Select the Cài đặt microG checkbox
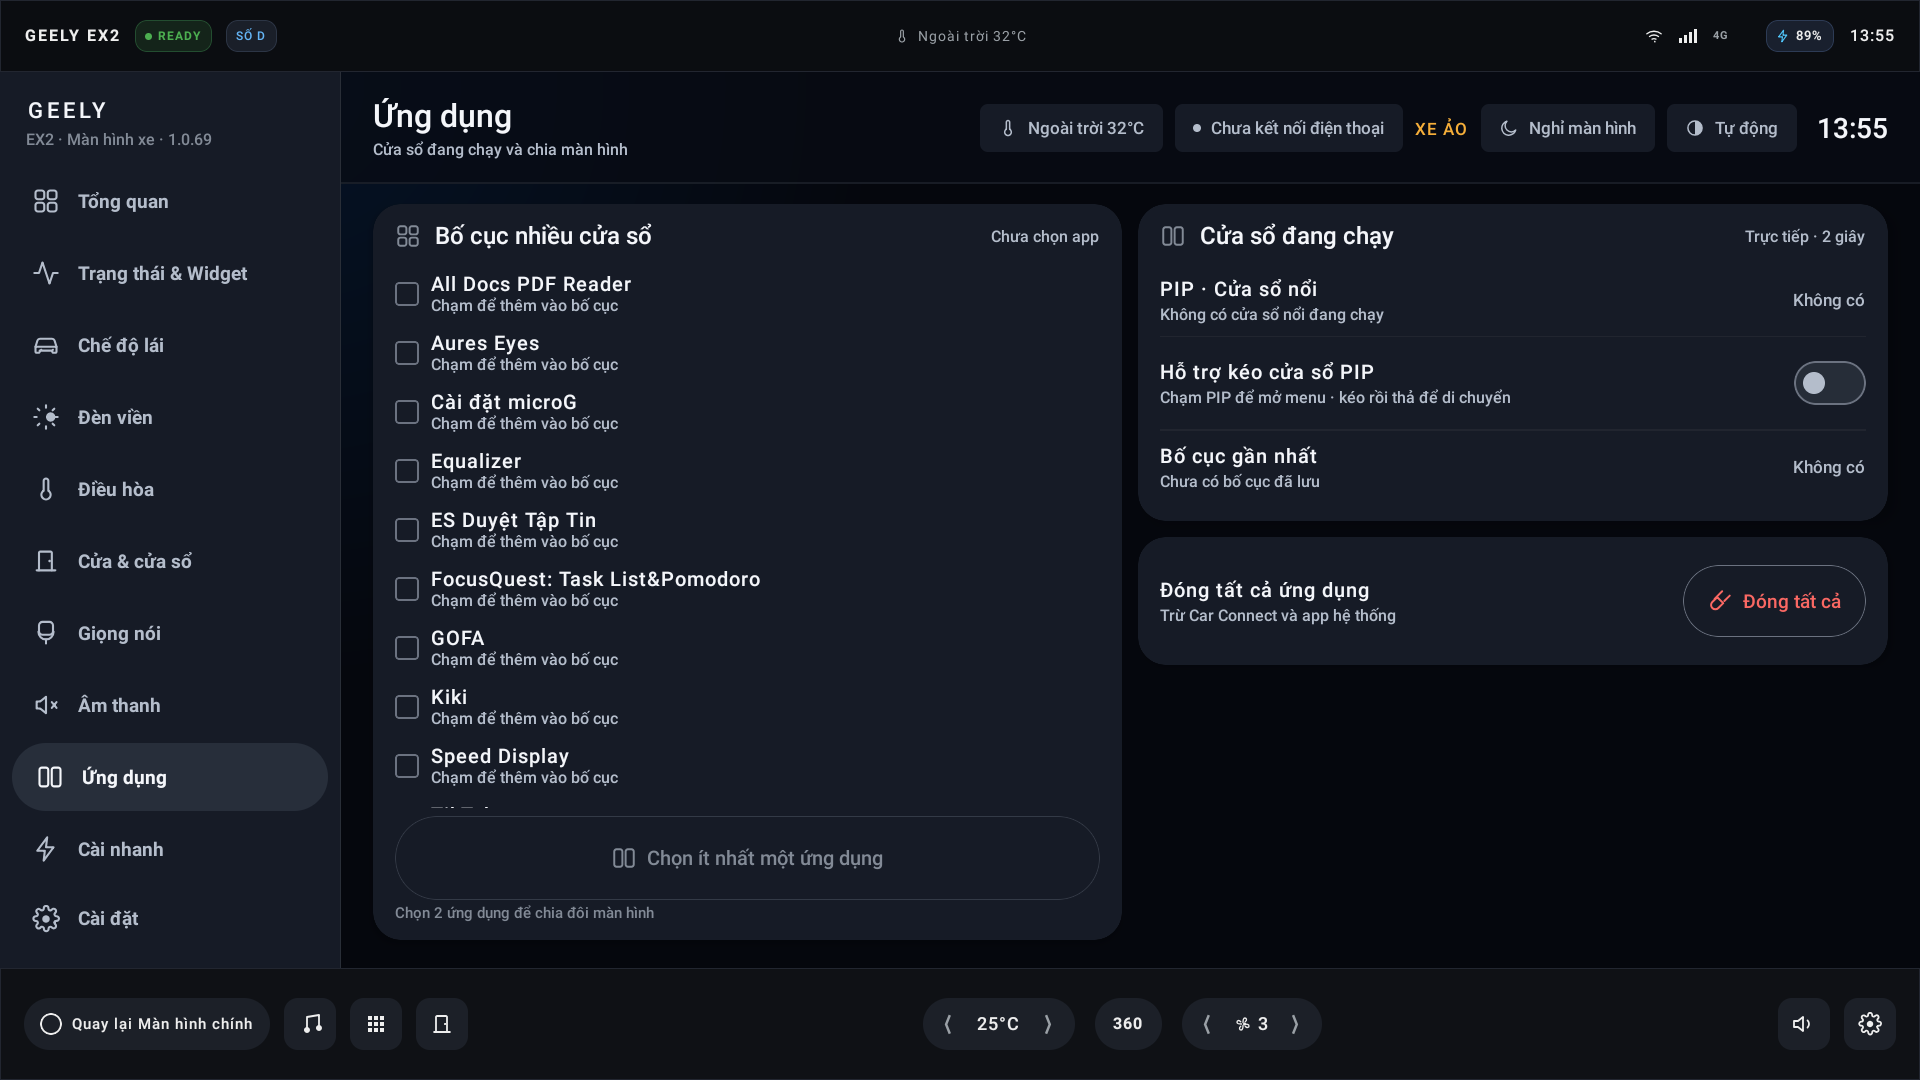Screen dimensions: 1920x1080 point(407,412)
